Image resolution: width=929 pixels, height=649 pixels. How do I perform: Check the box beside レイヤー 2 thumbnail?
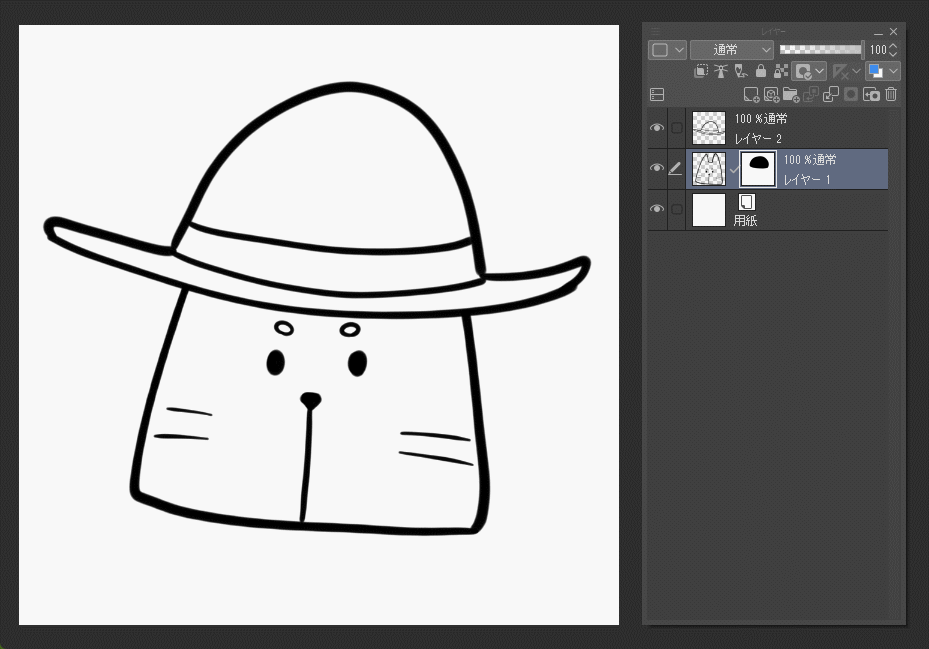pyautogui.click(x=677, y=128)
